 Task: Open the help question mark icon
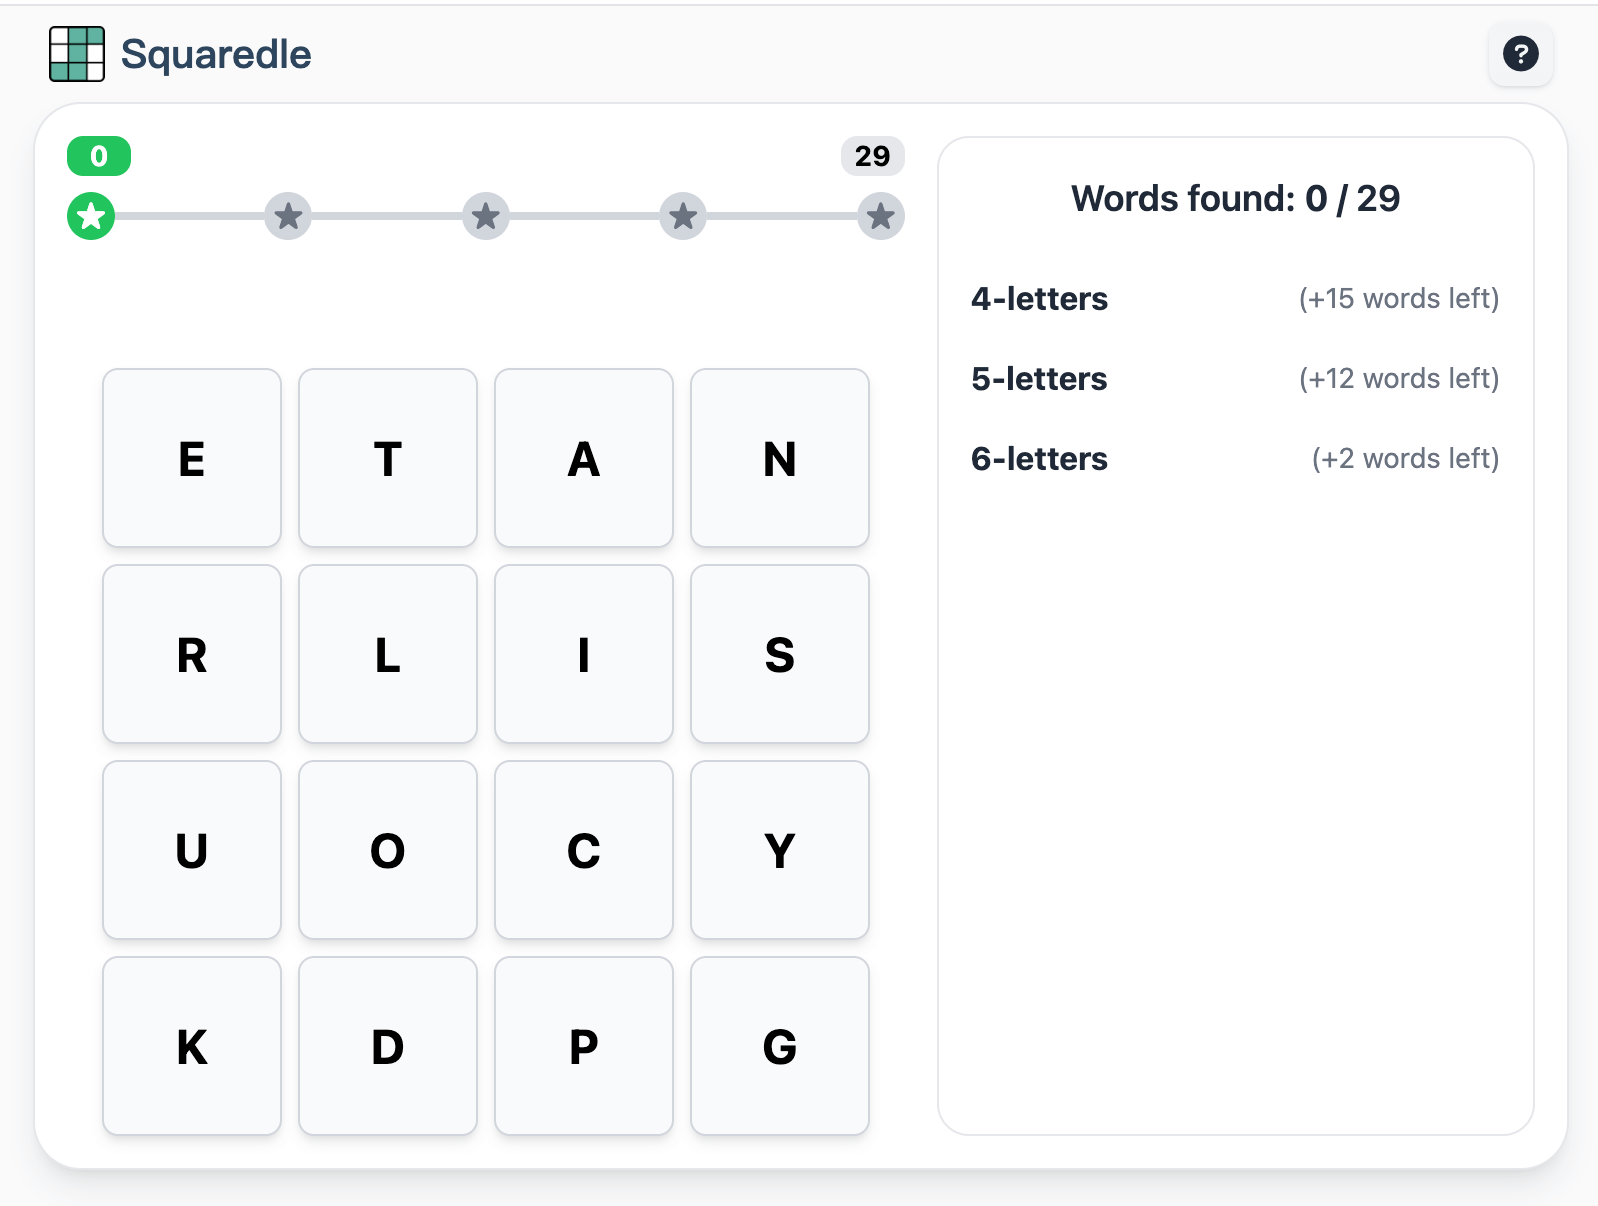pyautogui.click(x=1520, y=53)
